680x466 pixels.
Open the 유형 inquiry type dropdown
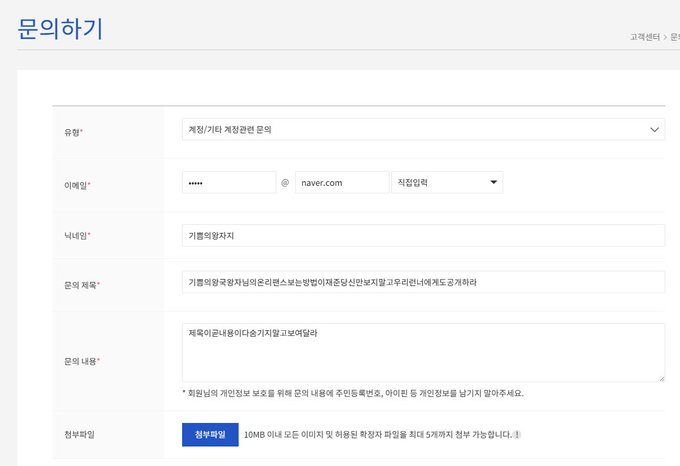[x=423, y=129]
